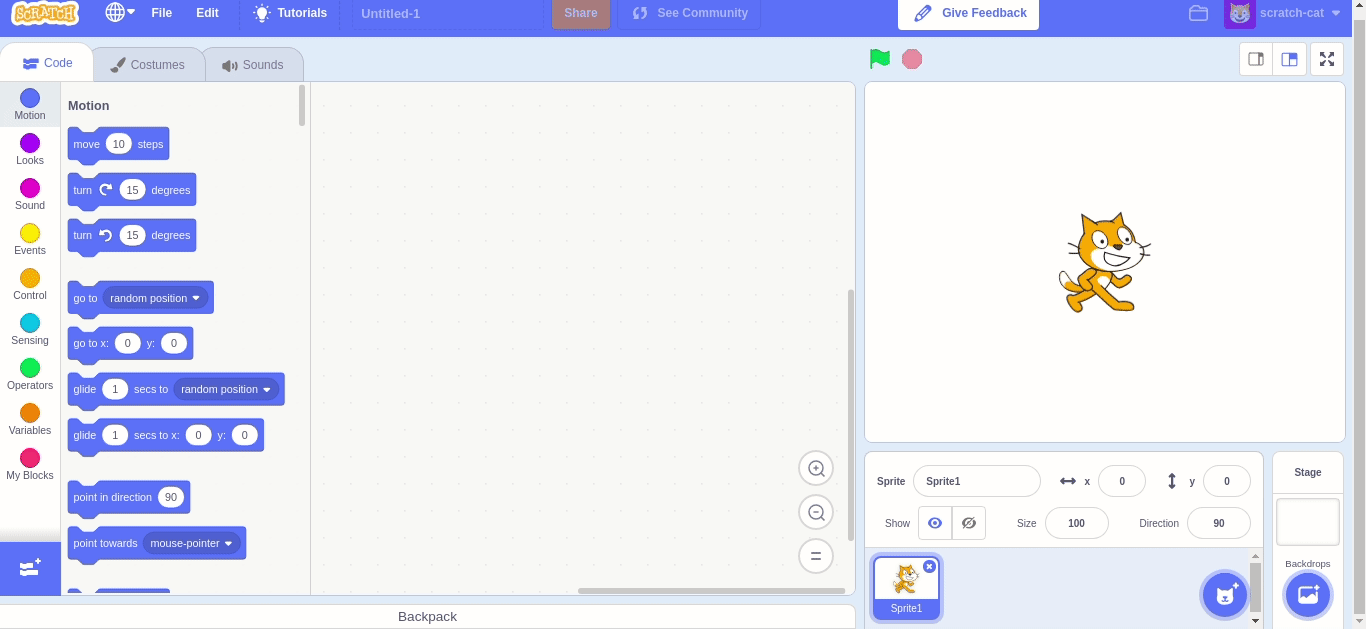Open scratch-cat account dropdown

coord(1284,13)
